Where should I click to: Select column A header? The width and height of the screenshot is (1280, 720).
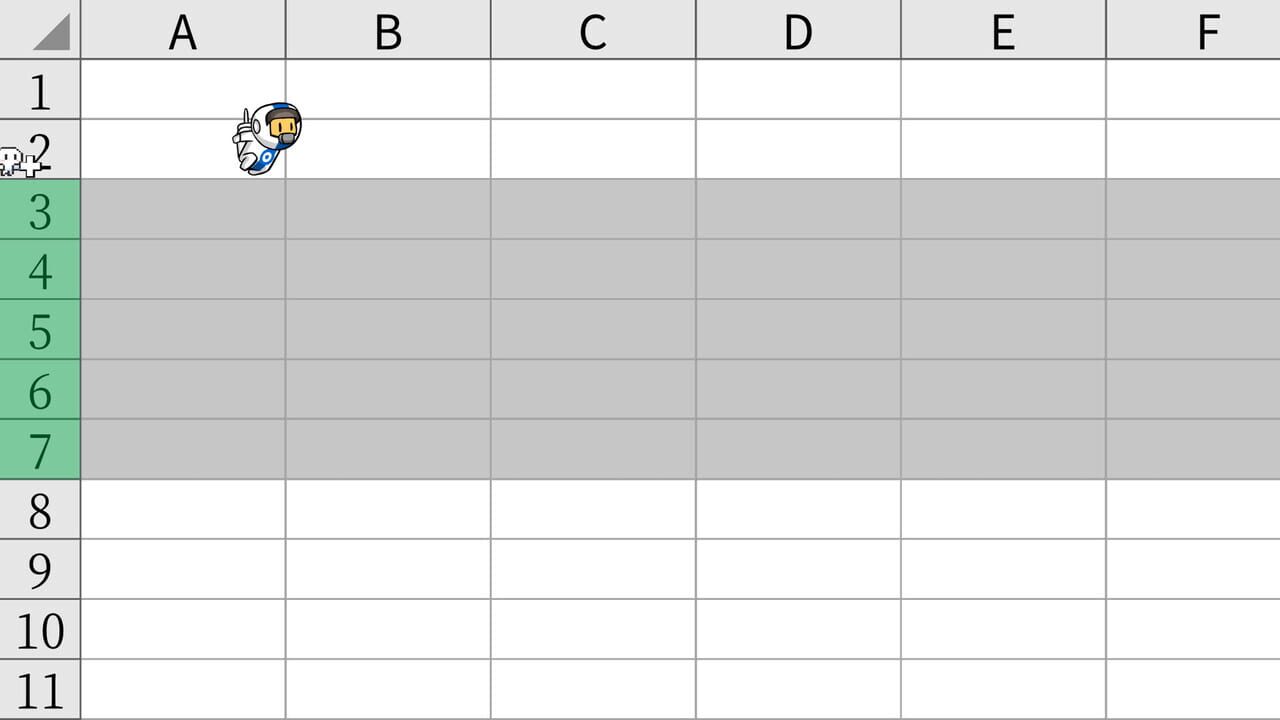[183, 30]
